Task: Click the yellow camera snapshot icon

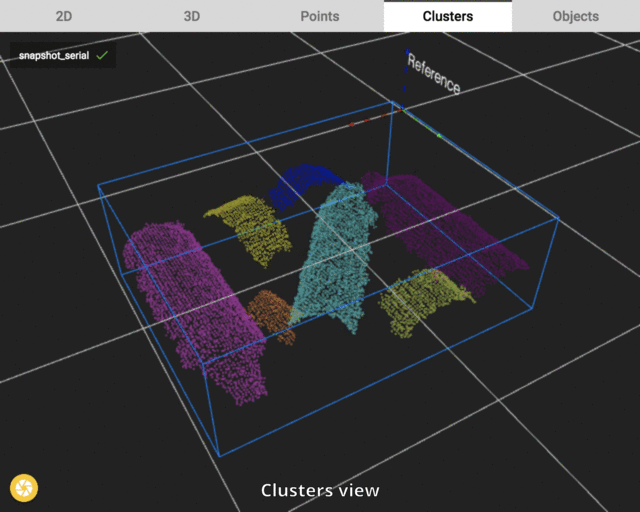Action: tap(24, 488)
